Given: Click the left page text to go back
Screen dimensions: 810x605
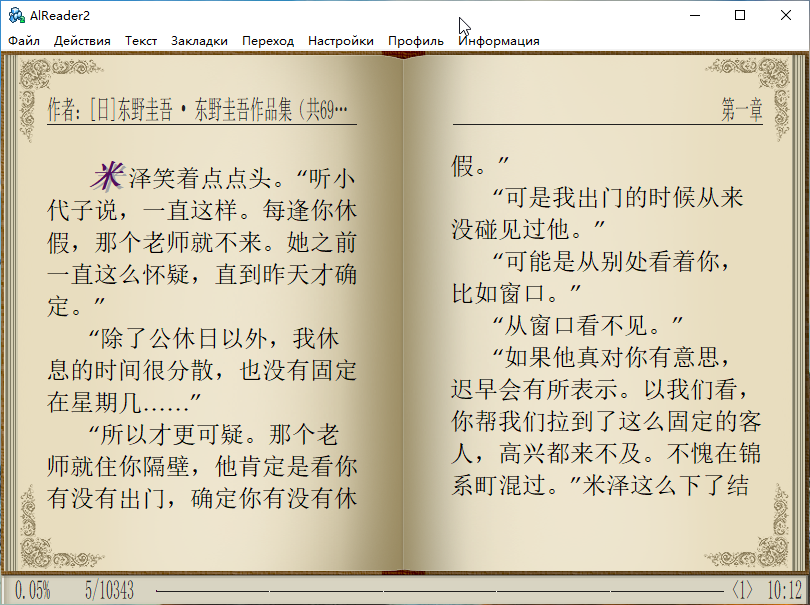Looking at the screenshot, I should 201,338.
